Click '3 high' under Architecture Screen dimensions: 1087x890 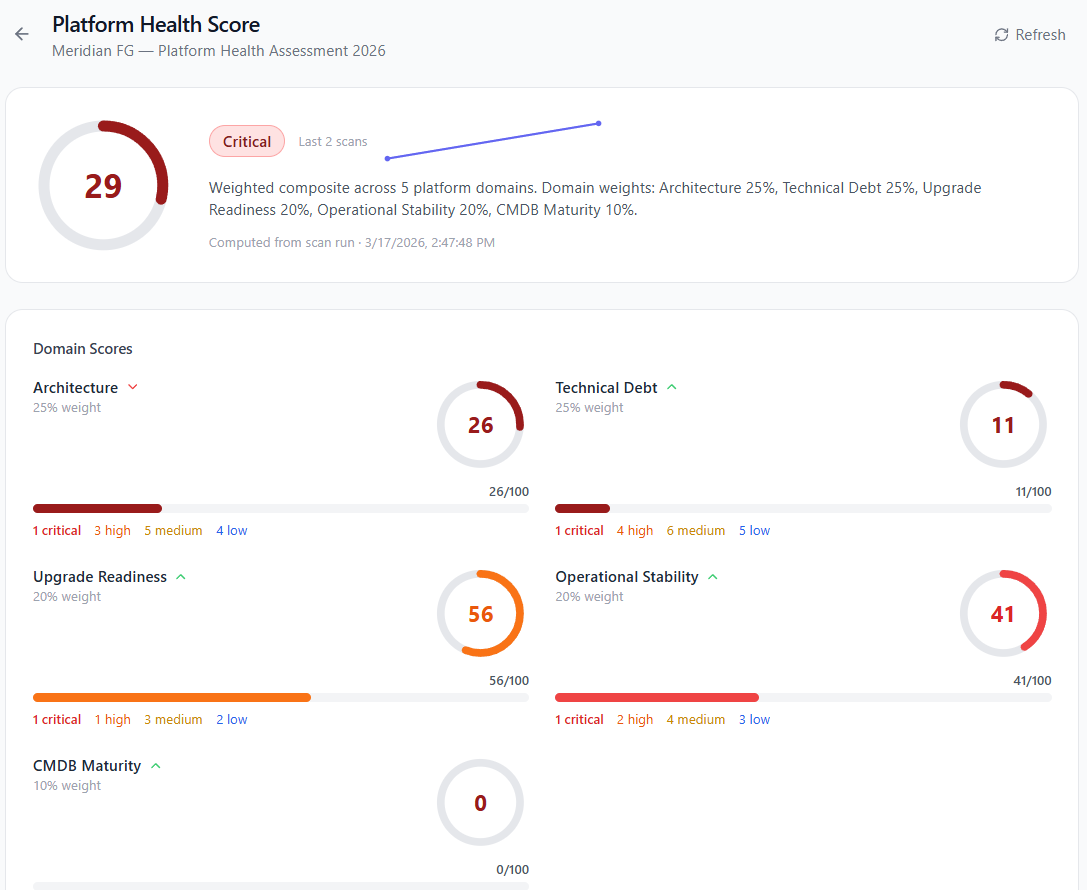click(112, 531)
